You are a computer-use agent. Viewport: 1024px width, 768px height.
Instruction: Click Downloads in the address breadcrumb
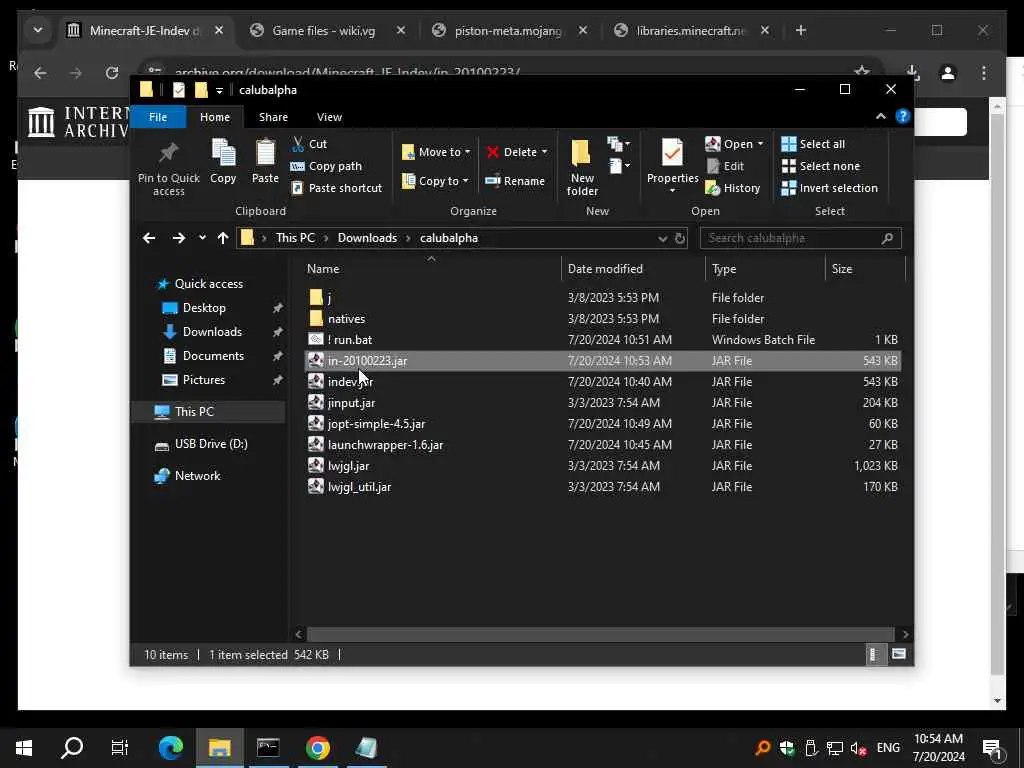[x=367, y=238]
